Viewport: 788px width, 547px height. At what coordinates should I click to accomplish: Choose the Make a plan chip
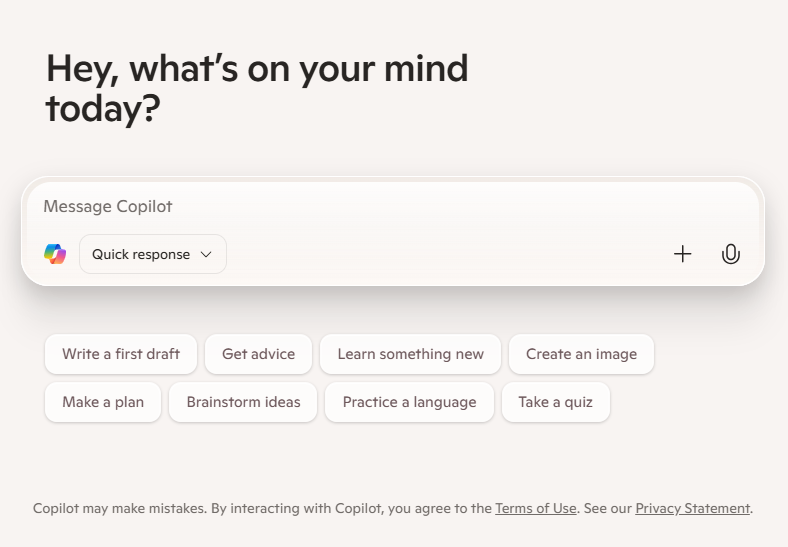coord(103,402)
